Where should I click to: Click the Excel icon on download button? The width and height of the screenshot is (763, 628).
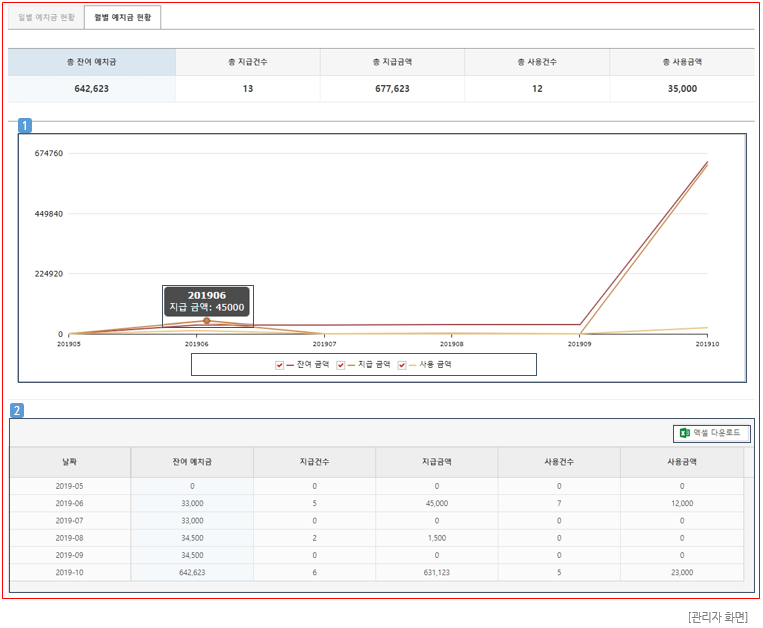pyautogui.click(x=685, y=433)
